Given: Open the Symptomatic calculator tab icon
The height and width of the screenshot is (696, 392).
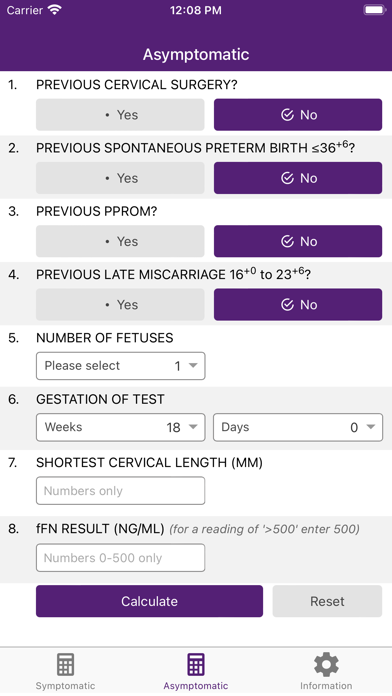Looking at the screenshot, I should pyautogui.click(x=65, y=664).
